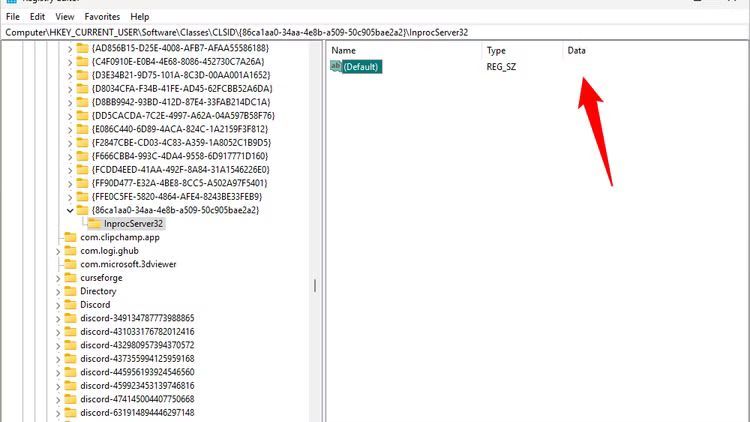750x422 pixels.
Task: Expand the {AD856B15-D25E-4008-AFB7-AFAA55586188} key
Action: tap(69, 48)
